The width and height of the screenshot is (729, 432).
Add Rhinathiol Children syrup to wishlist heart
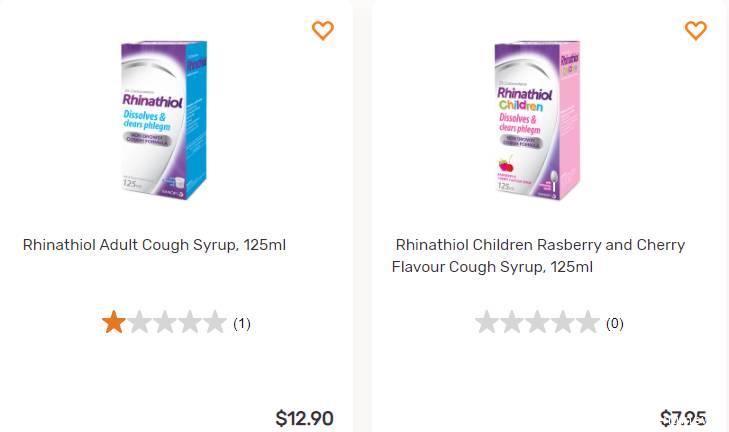(x=695, y=31)
